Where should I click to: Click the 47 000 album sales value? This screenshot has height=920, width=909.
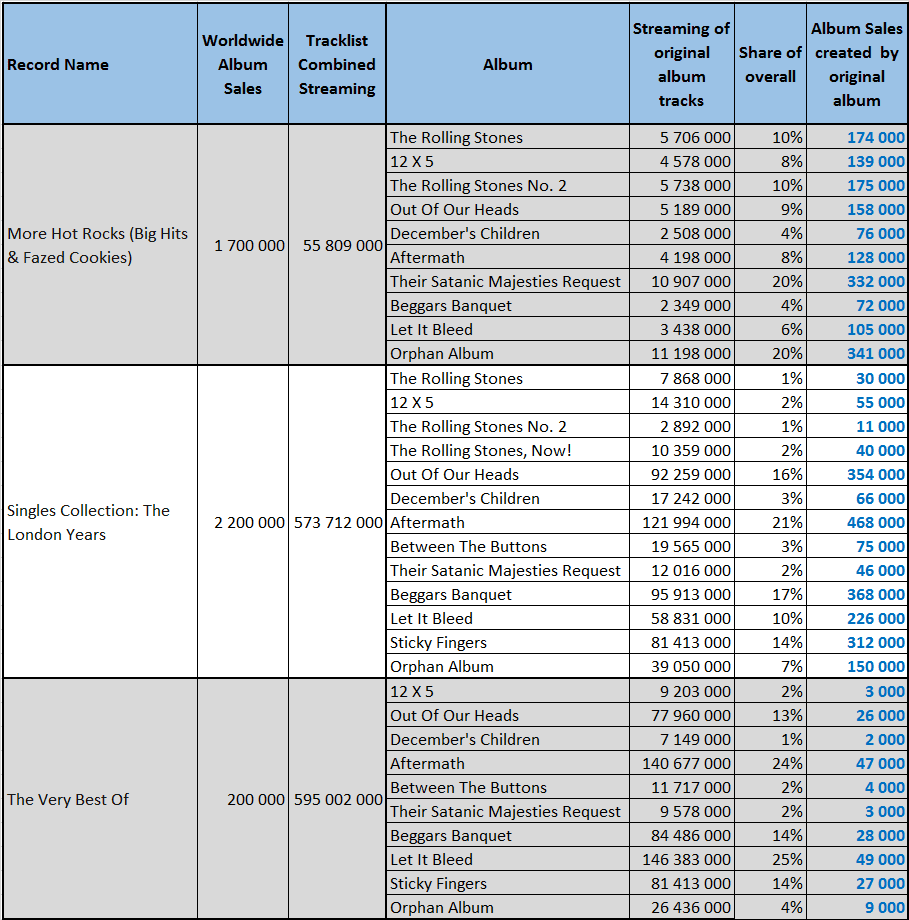[x=880, y=764]
